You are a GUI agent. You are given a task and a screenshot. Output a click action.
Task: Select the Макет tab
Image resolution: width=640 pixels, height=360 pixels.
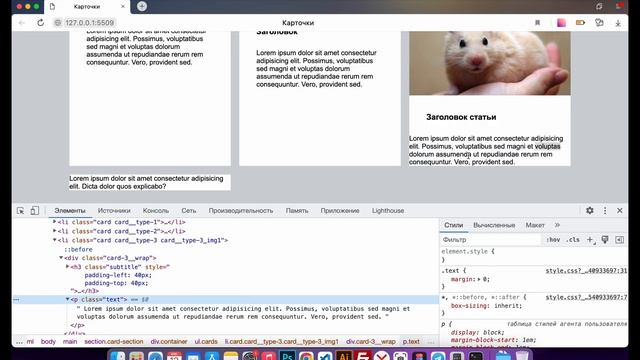coord(535,225)
